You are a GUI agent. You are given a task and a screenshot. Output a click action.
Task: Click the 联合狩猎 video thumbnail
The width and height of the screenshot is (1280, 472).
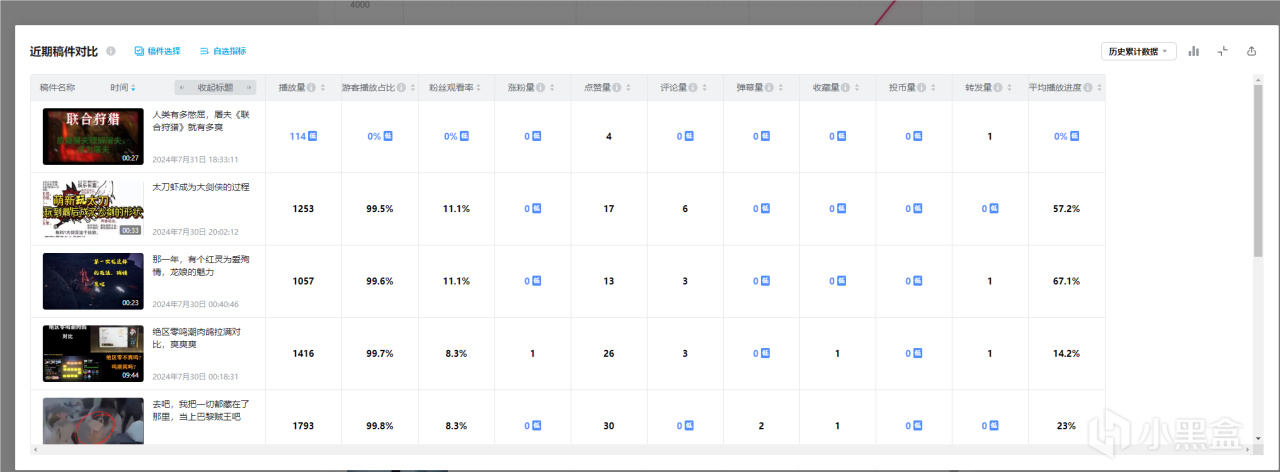pos(93,136)
